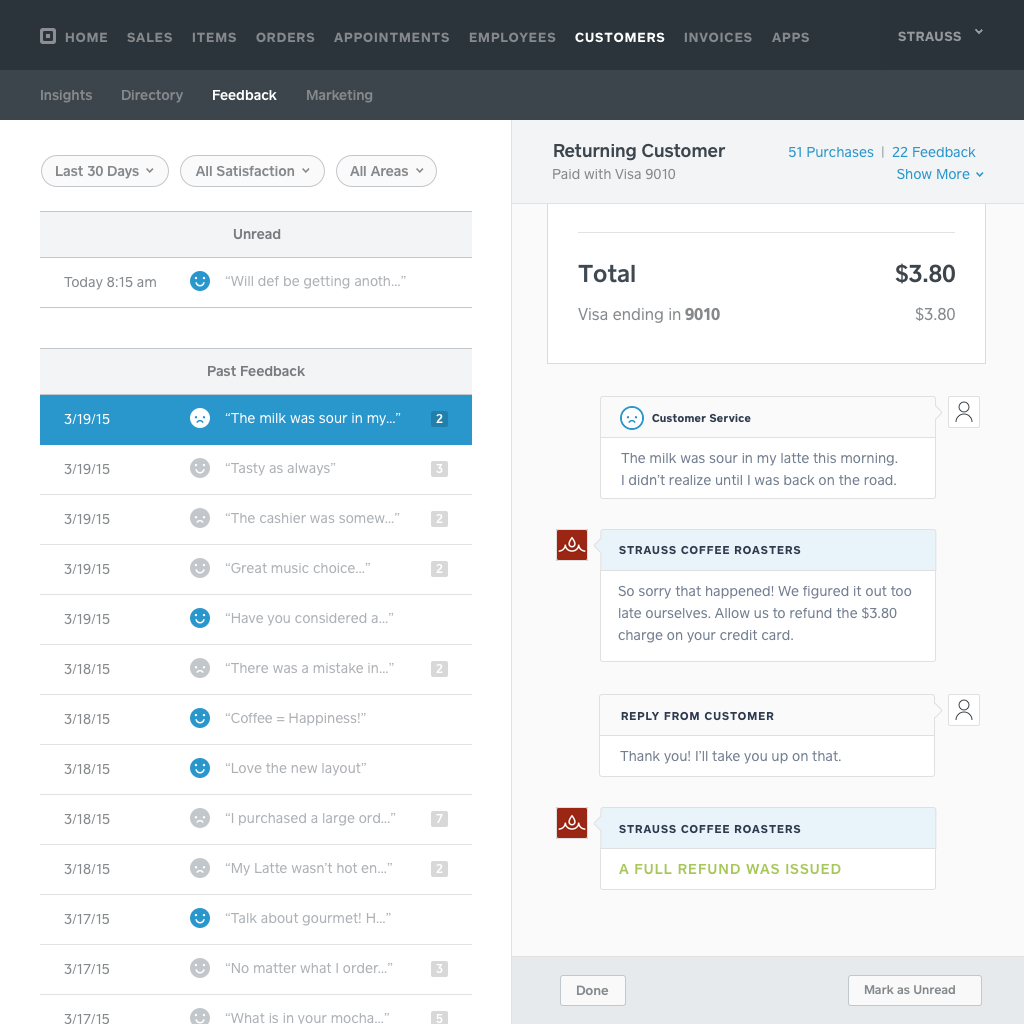Open the Items section
This screenshot has width=1024, height=1024.
(214, 37)
